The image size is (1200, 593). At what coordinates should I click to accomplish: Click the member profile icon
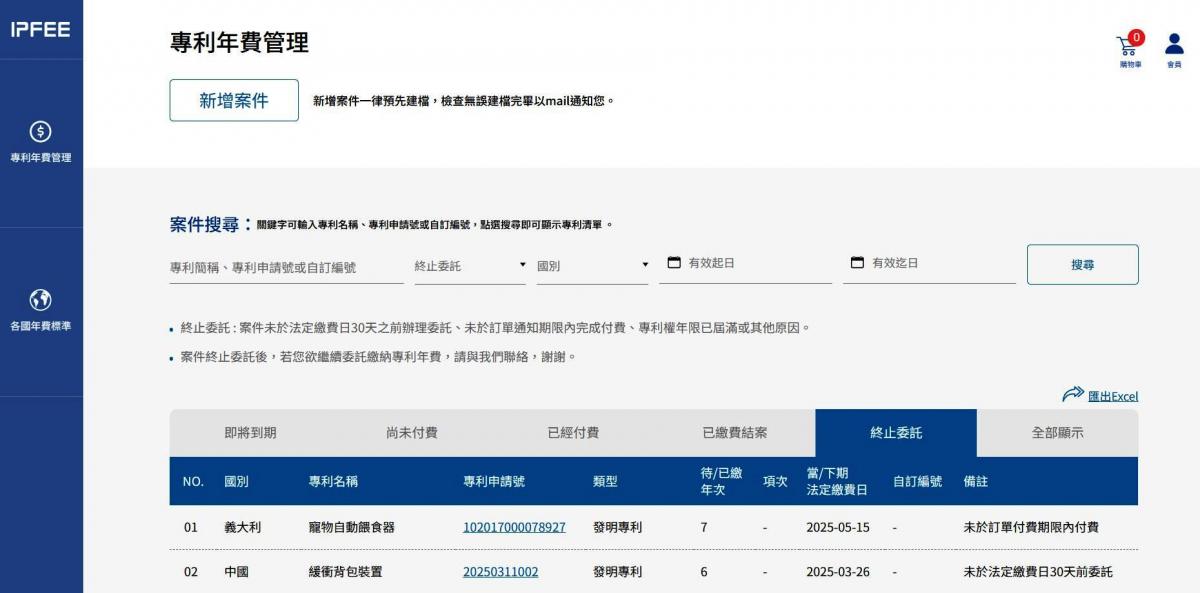tap(1174, 45)
